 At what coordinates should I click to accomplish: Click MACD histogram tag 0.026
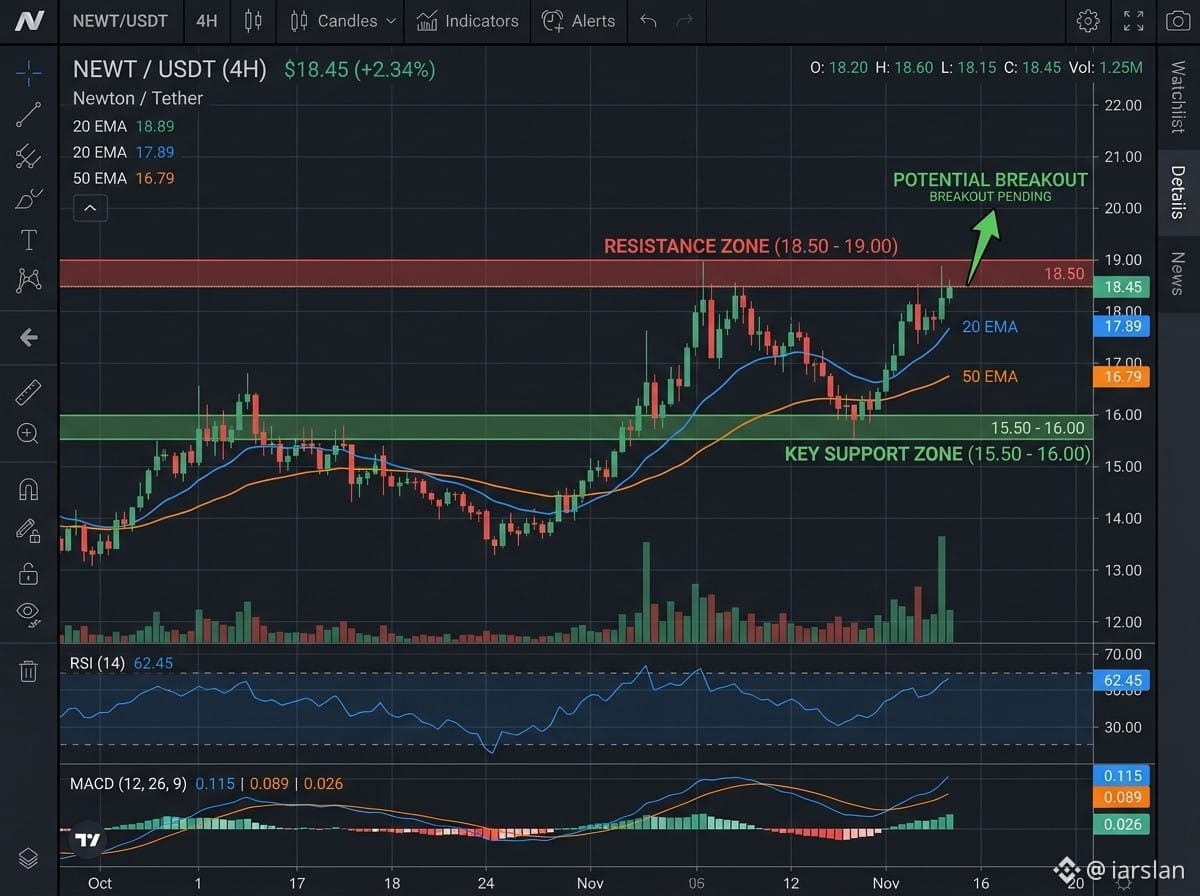coord(1124,825)
